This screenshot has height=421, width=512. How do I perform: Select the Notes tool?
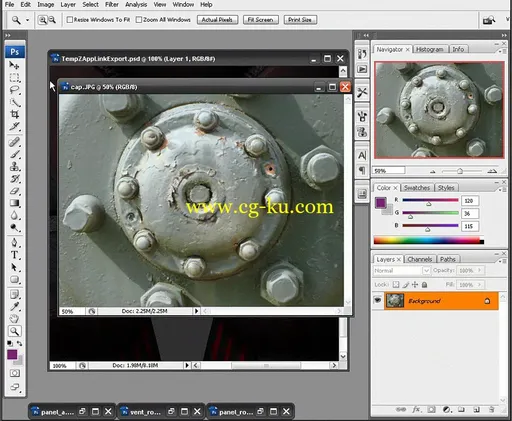tap(14, 295)
